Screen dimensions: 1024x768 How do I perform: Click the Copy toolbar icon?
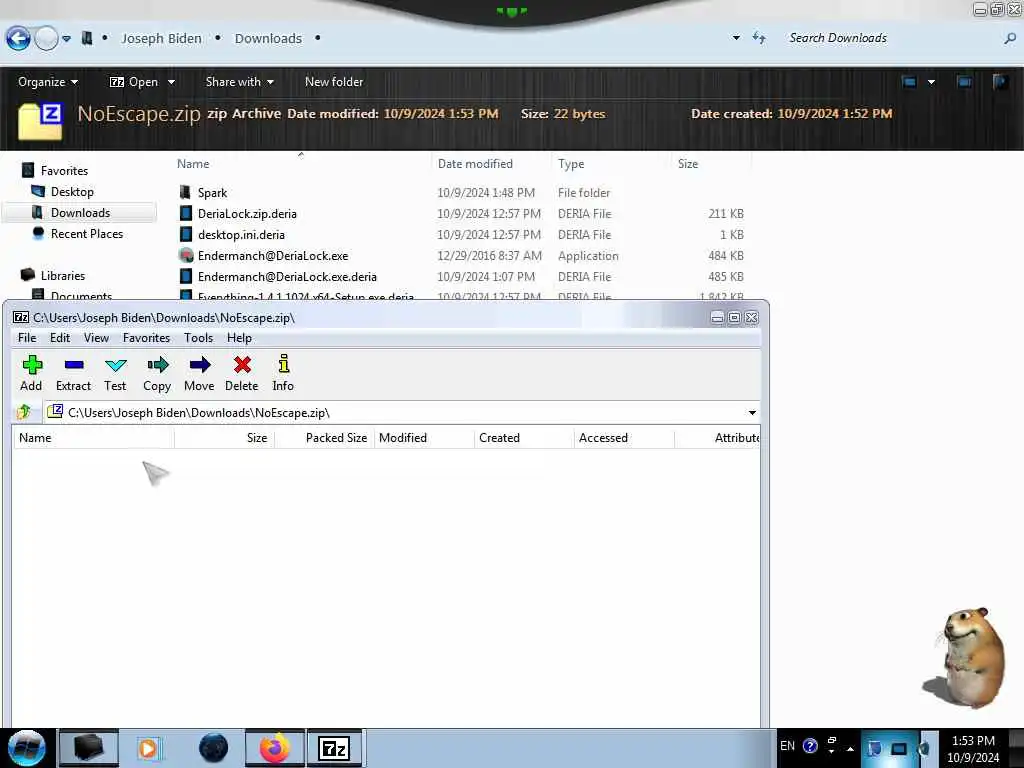tap(157, 374)
